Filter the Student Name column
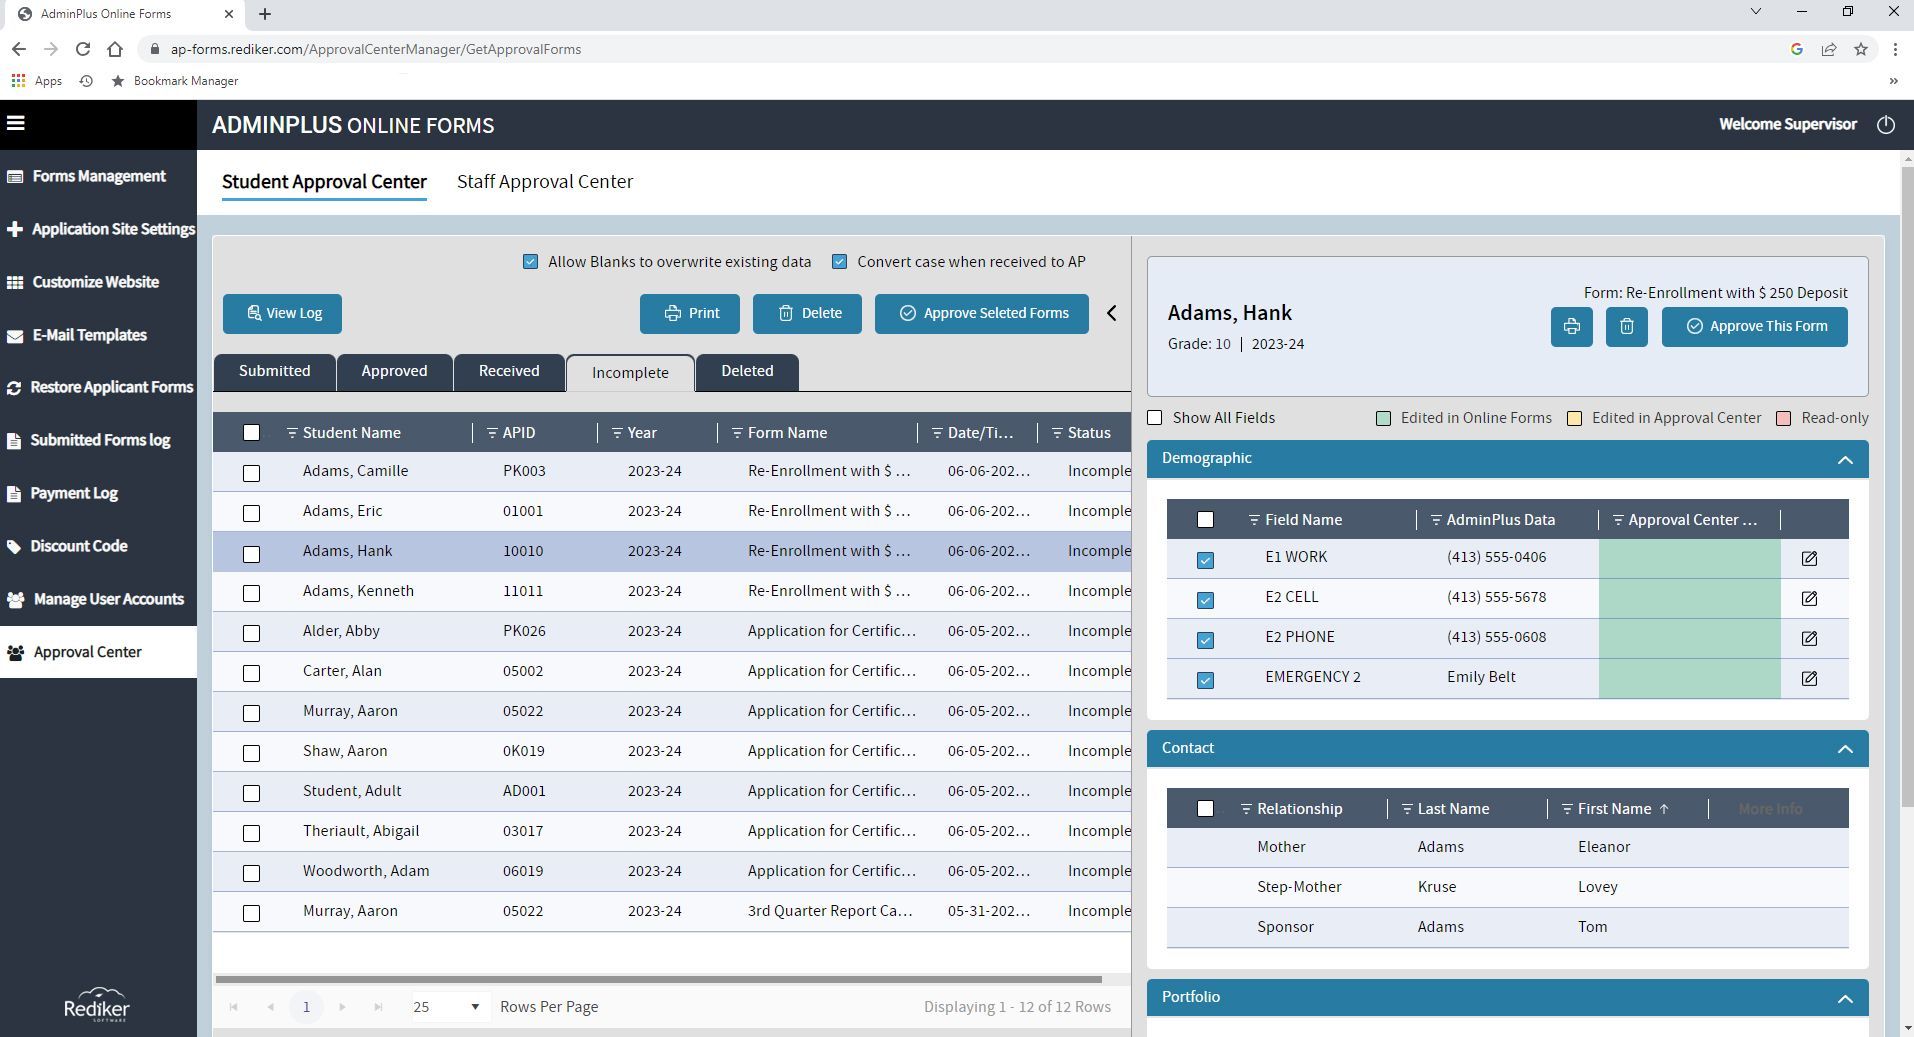 tap(292, 433)
